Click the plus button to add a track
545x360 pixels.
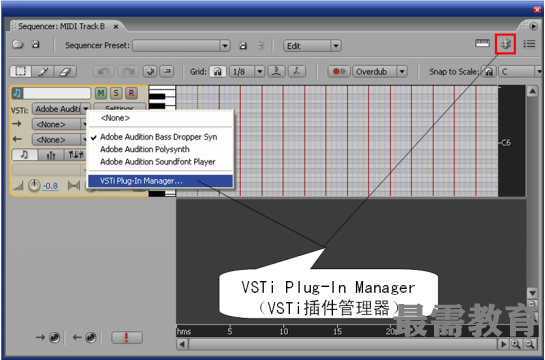150,72
